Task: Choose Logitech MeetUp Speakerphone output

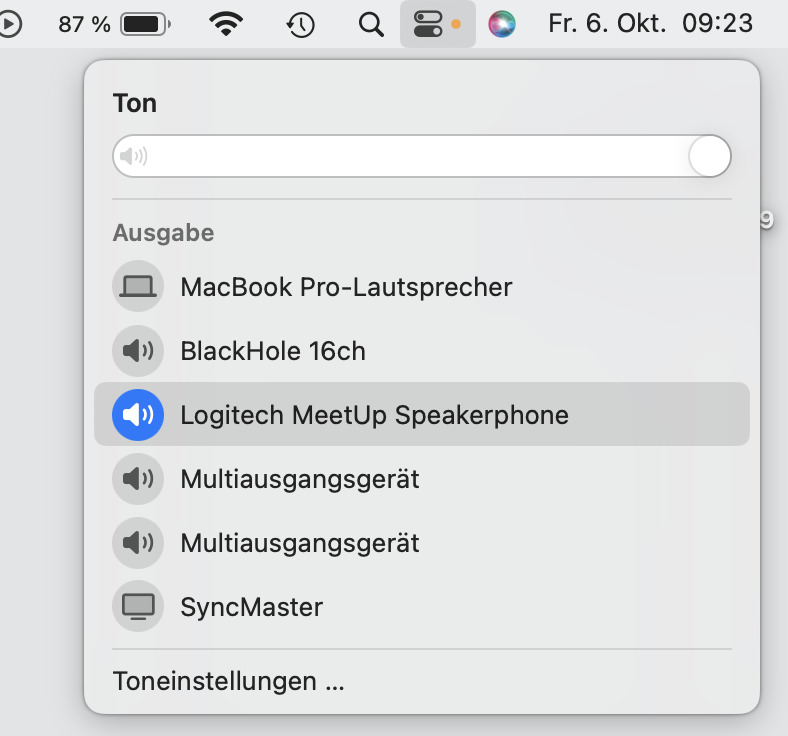Action: coord(422,414)
